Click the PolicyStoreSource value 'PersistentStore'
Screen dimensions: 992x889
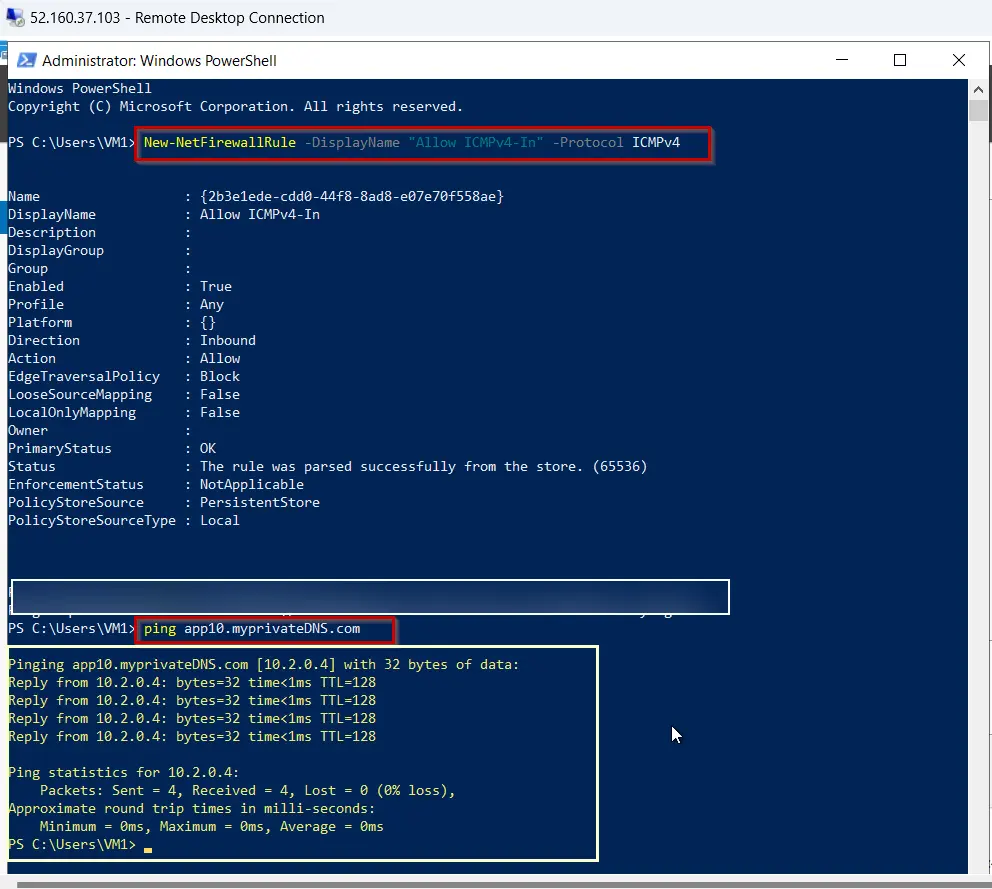click(x=260, y=503)
